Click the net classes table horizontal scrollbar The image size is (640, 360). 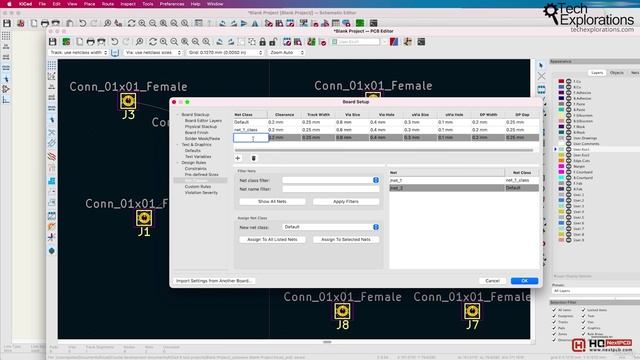pos(384,150)
